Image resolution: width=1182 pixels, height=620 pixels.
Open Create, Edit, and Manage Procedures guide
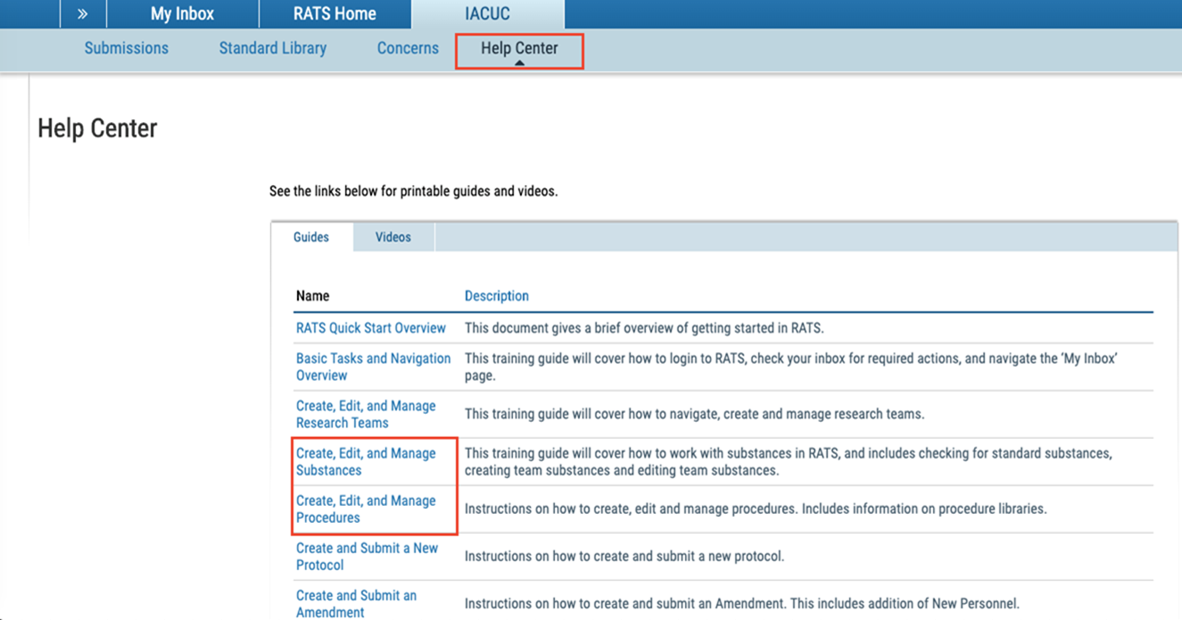pyautogui.click(x=366, y=509)
